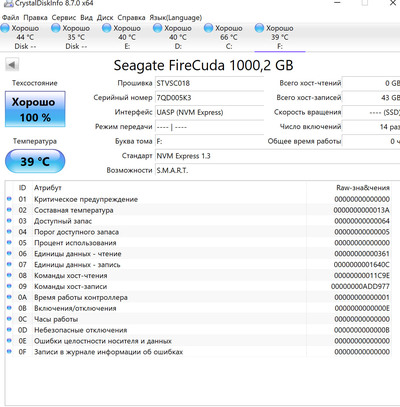The width and height of the screenshot is (400, 407).
Task: Click status dot of attribute 02
Action: [9, 210]
